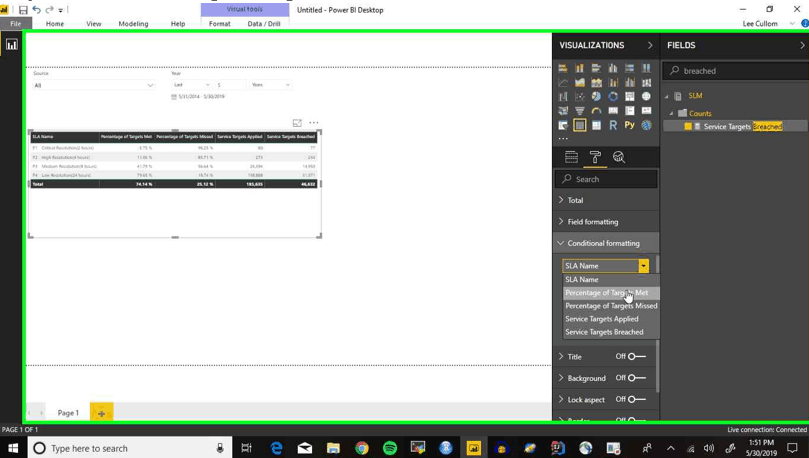Select the Pie chart visual
Viewport: 809px width, 458px height.
[x=596, y=96]
